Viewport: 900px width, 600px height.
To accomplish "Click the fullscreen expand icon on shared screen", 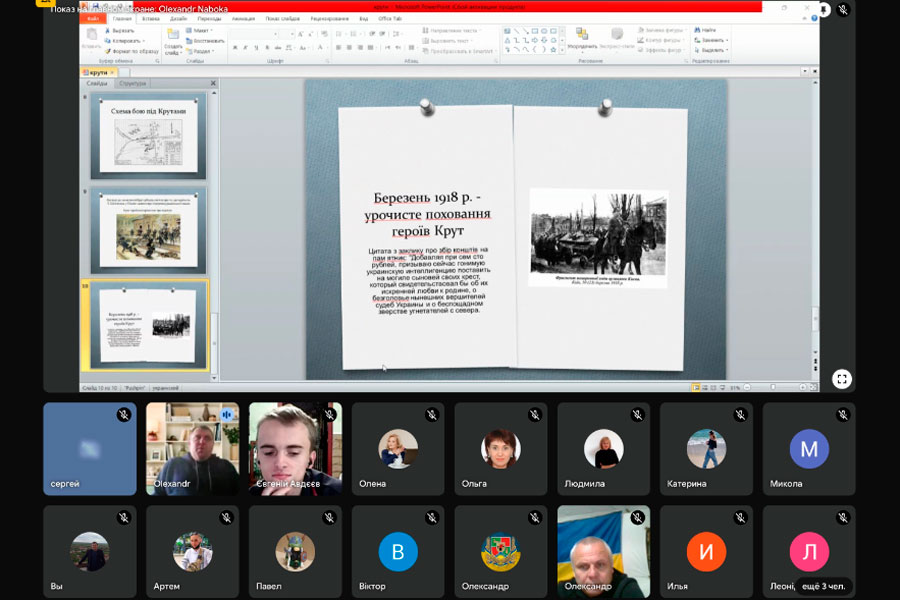I will coord(842,379).
